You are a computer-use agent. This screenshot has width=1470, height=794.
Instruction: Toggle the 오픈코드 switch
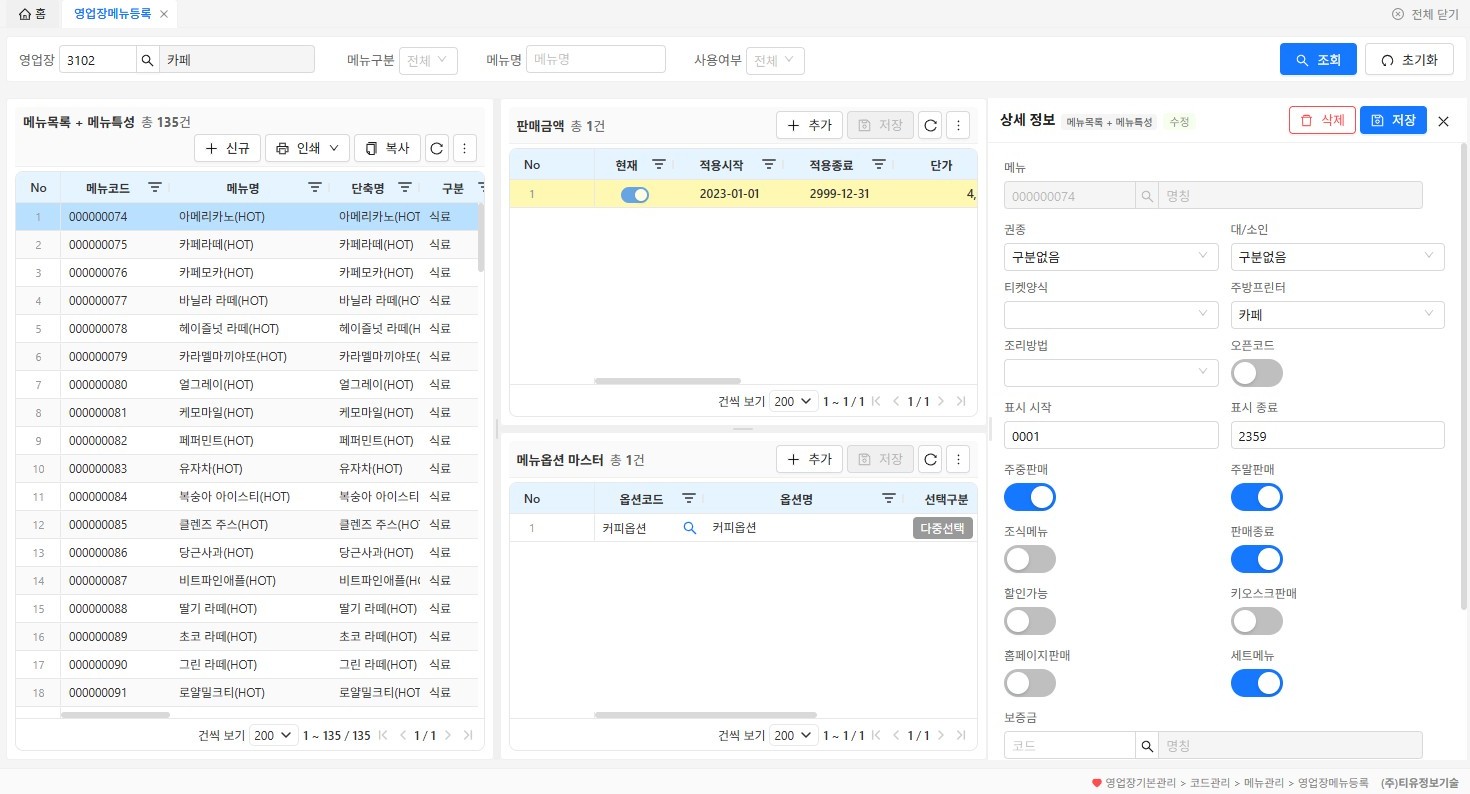point(1257,373)
